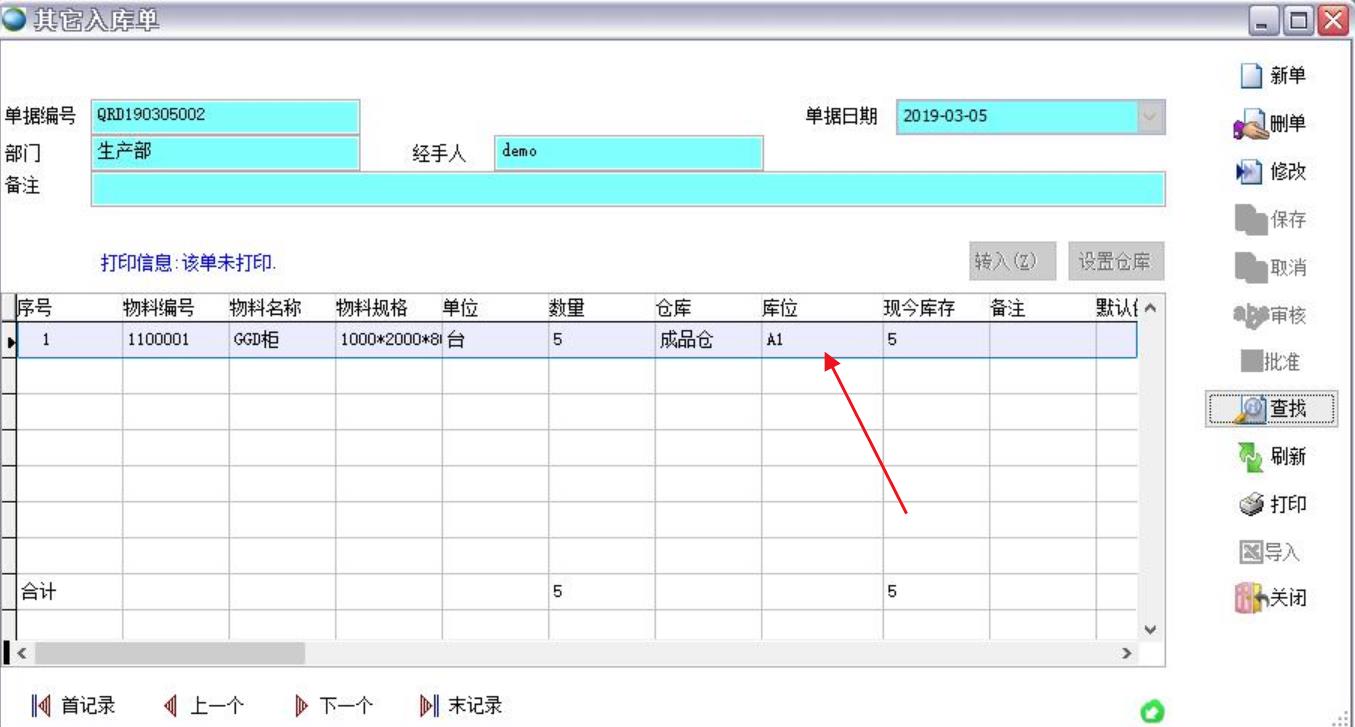The image size is (1355, 727).
Task: Open the 单据日期 date dropdown
Action: coord(1151,116)
